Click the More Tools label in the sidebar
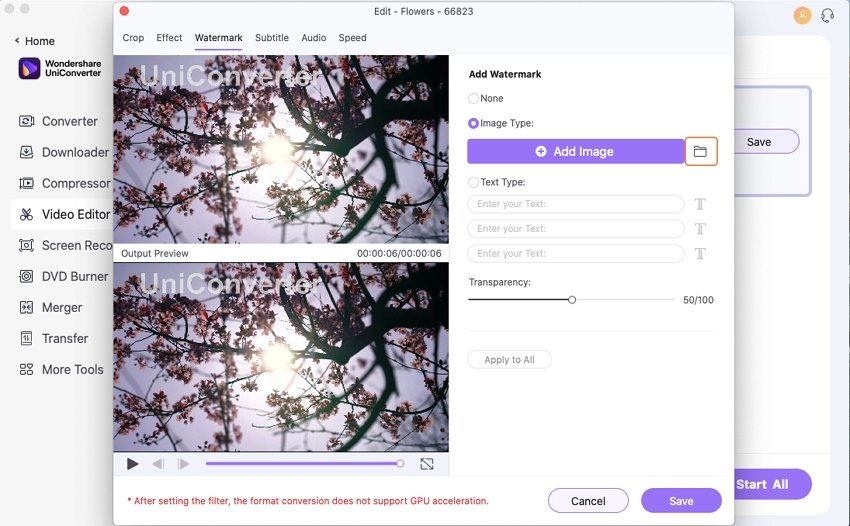 (x=73, y=369)
